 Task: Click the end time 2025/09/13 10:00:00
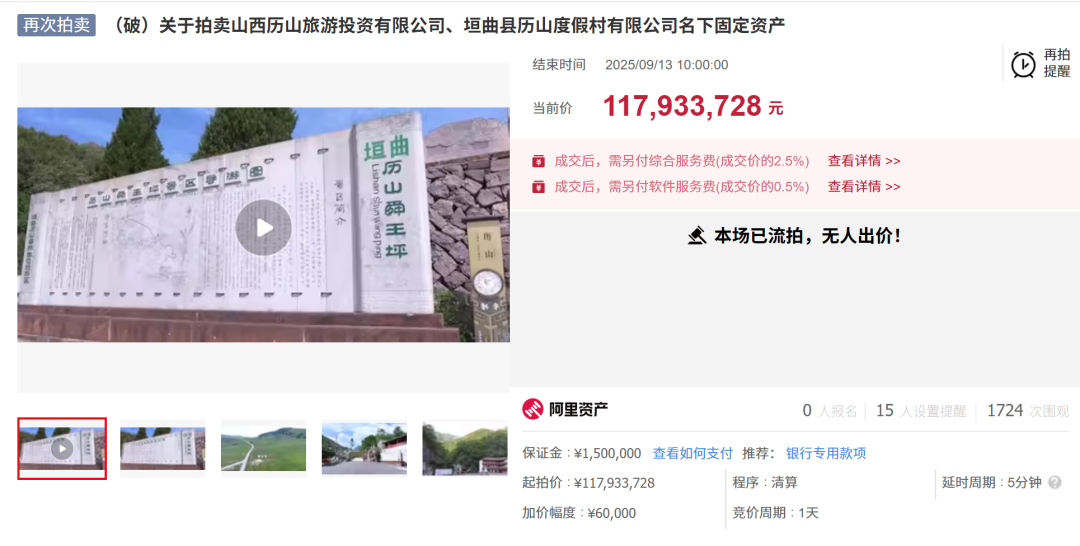click(x=666, y=65)
